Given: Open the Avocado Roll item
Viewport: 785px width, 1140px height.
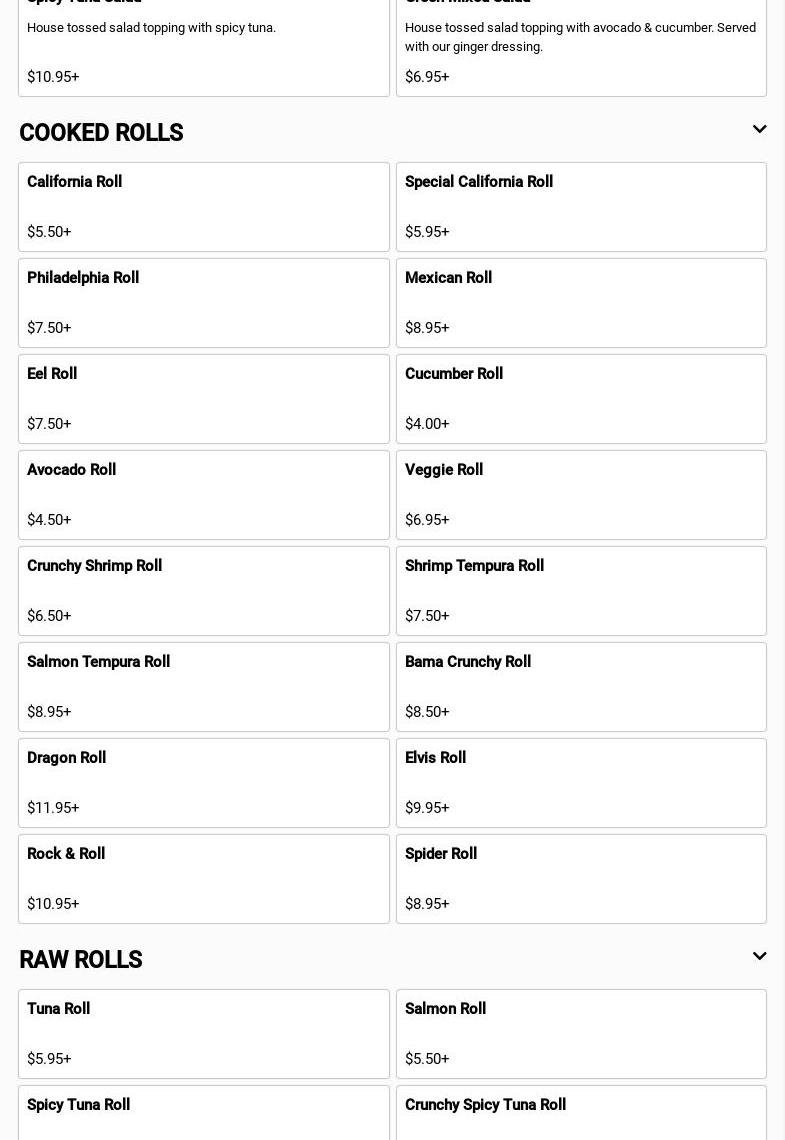Looking at the screenshot, I should (x=203, y=495).
